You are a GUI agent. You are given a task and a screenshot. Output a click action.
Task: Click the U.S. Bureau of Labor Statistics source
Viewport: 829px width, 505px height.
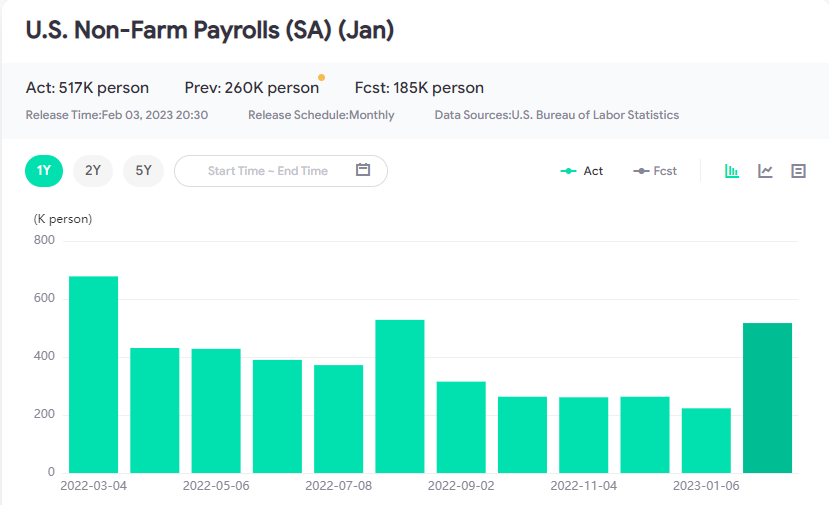click(x=595, y=115)
